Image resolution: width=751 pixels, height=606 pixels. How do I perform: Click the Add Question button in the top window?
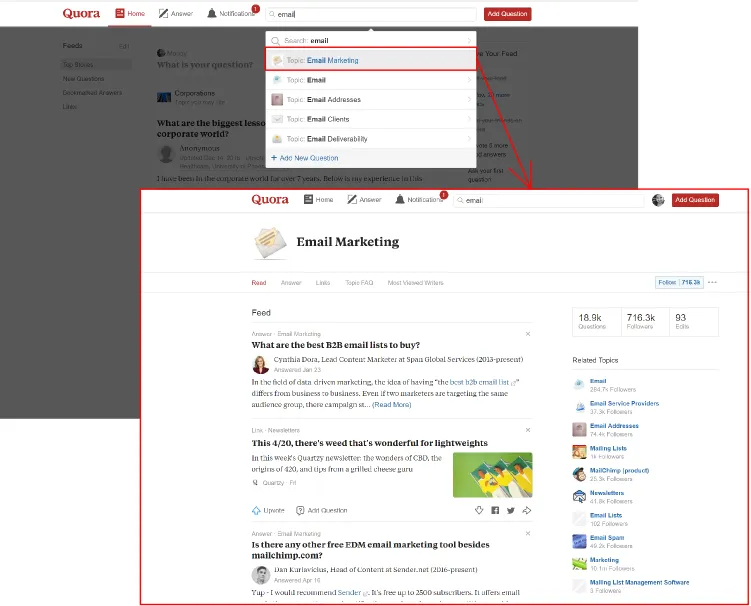click(x=507, y=14)
